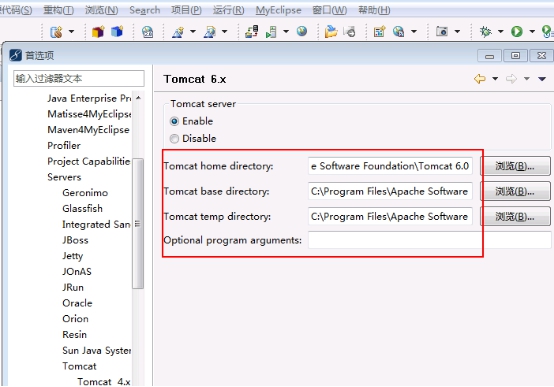Click the first database toolbar icon
The width and height of the screenshot is (554, 387).
[x=57, y=32]
